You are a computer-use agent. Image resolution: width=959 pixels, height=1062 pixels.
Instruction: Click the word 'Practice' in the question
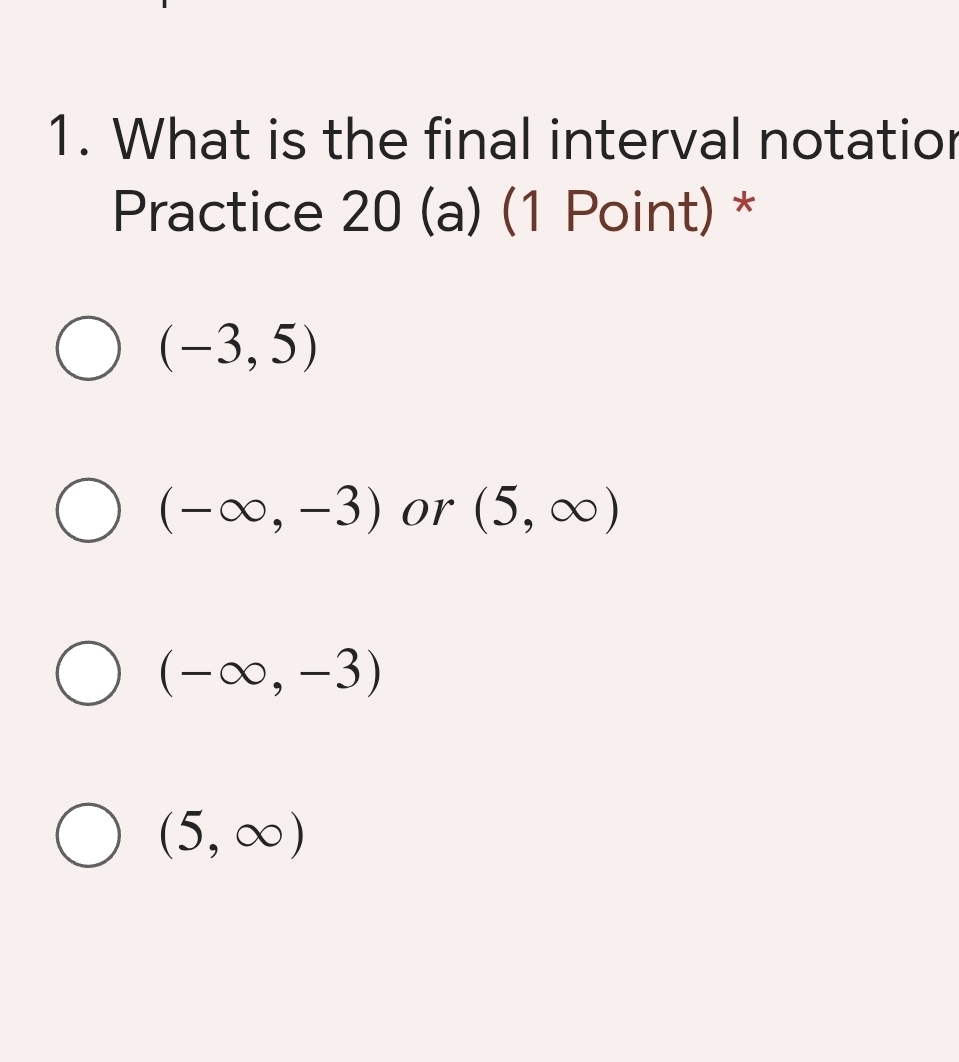pyautogui.click(x=217, y=212)
